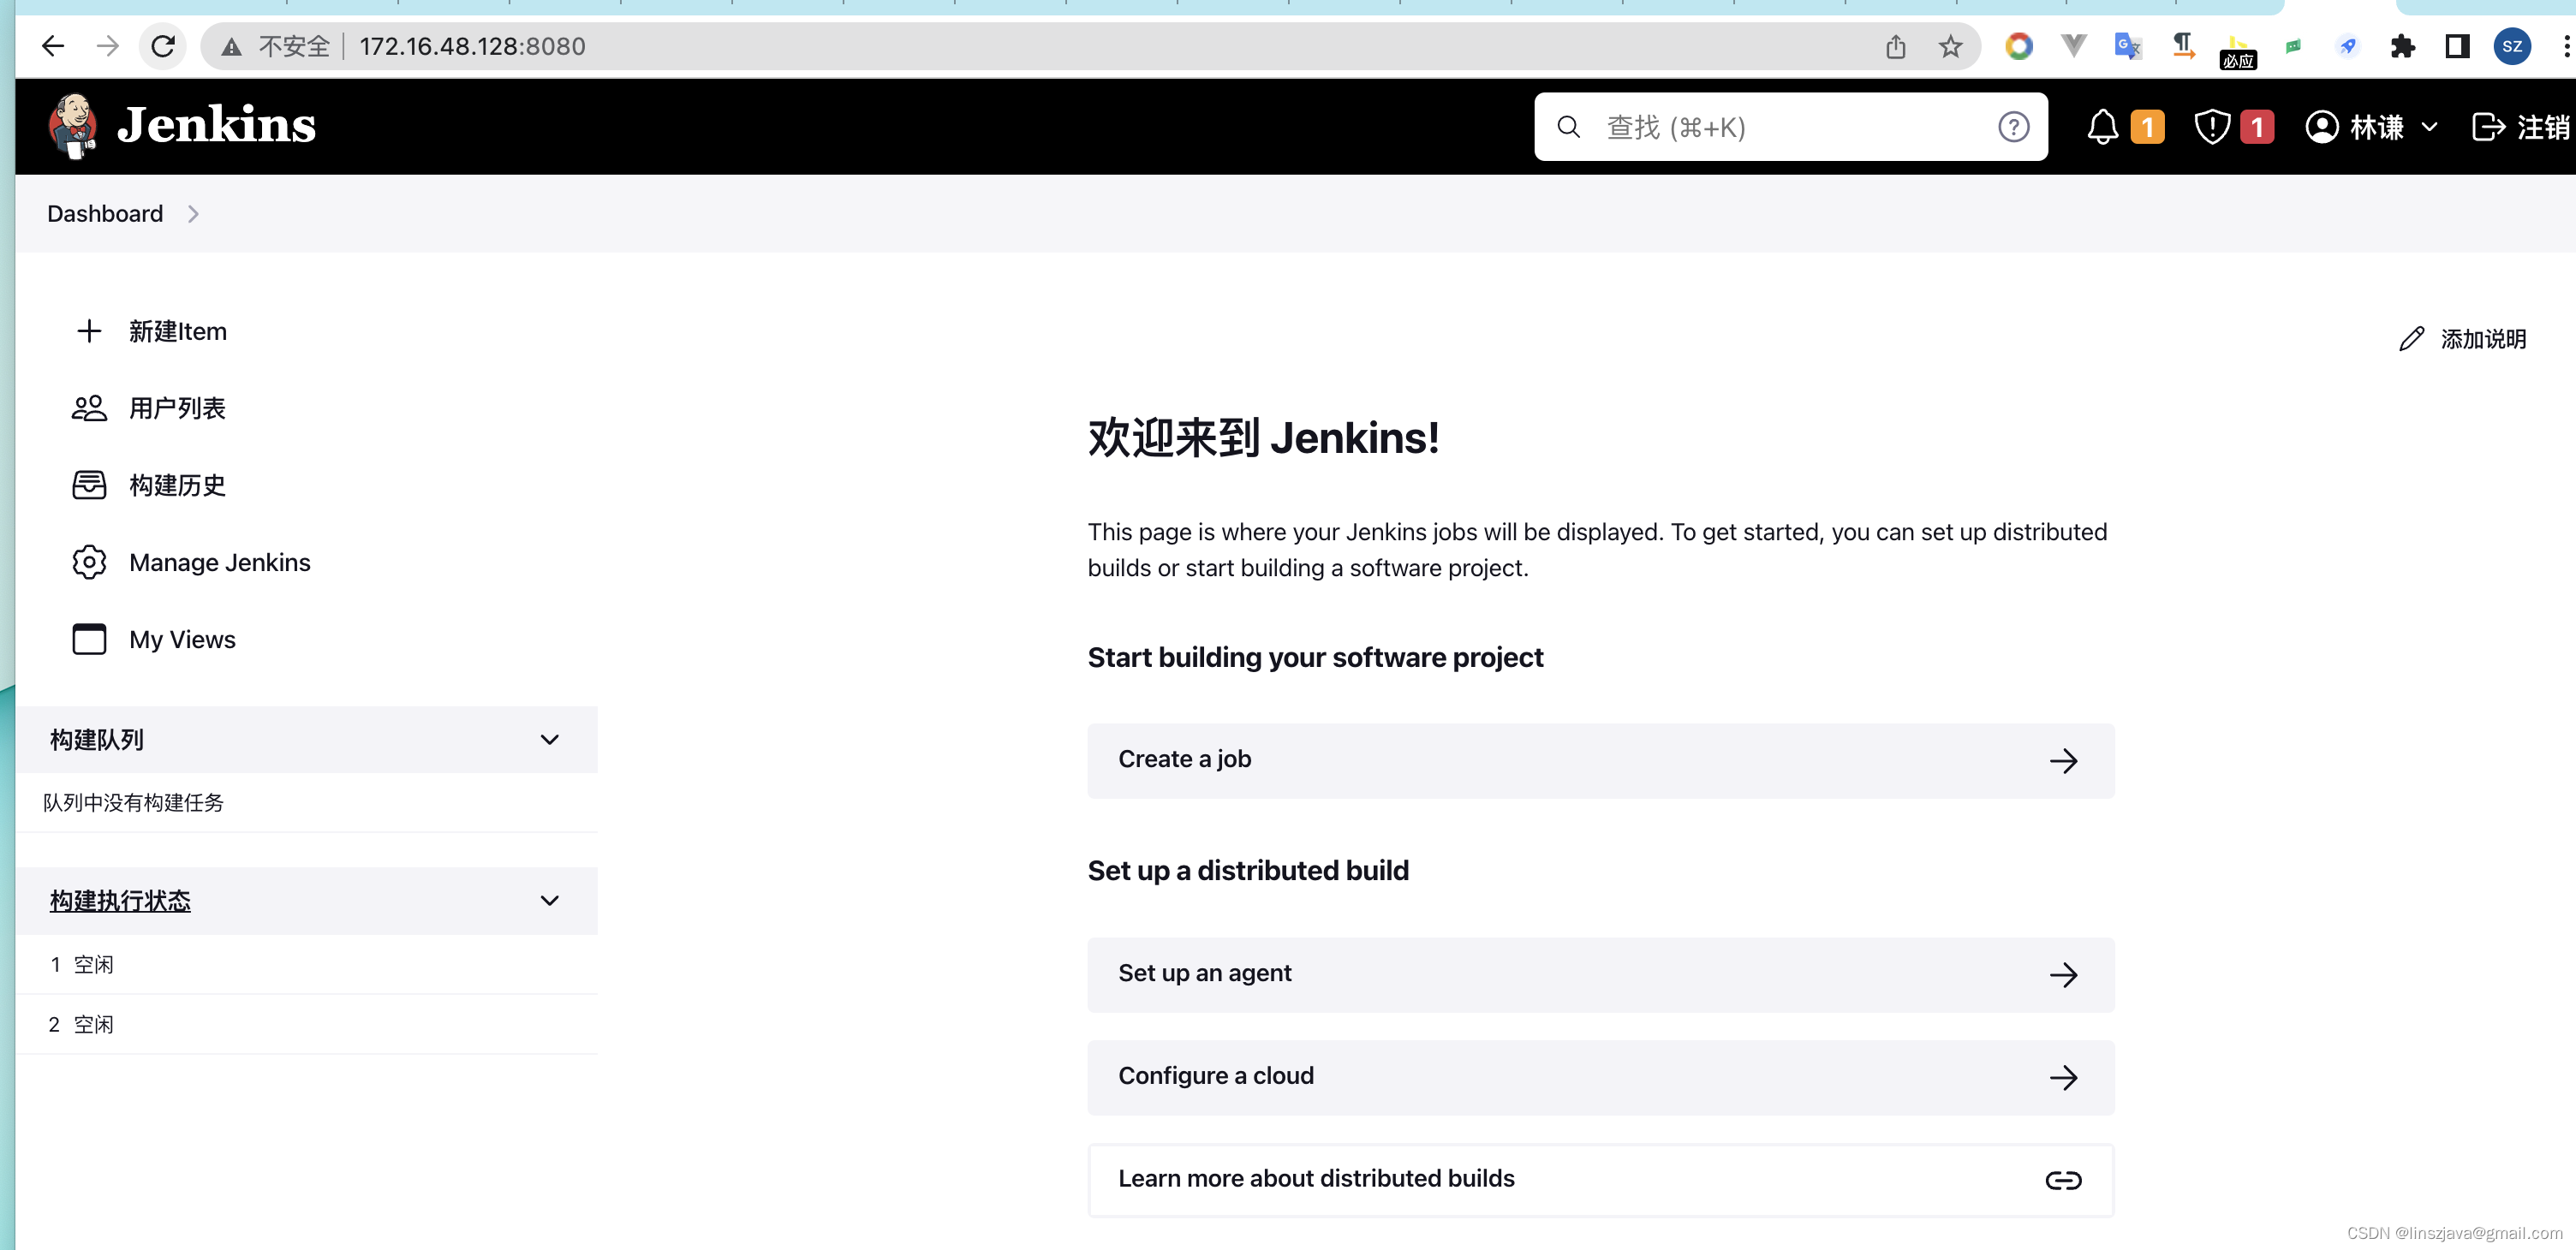Click the search help question mark icon
The width and height of the screenshot is (2576, 1250).
pyautogui.click(x=2013, y=127)
